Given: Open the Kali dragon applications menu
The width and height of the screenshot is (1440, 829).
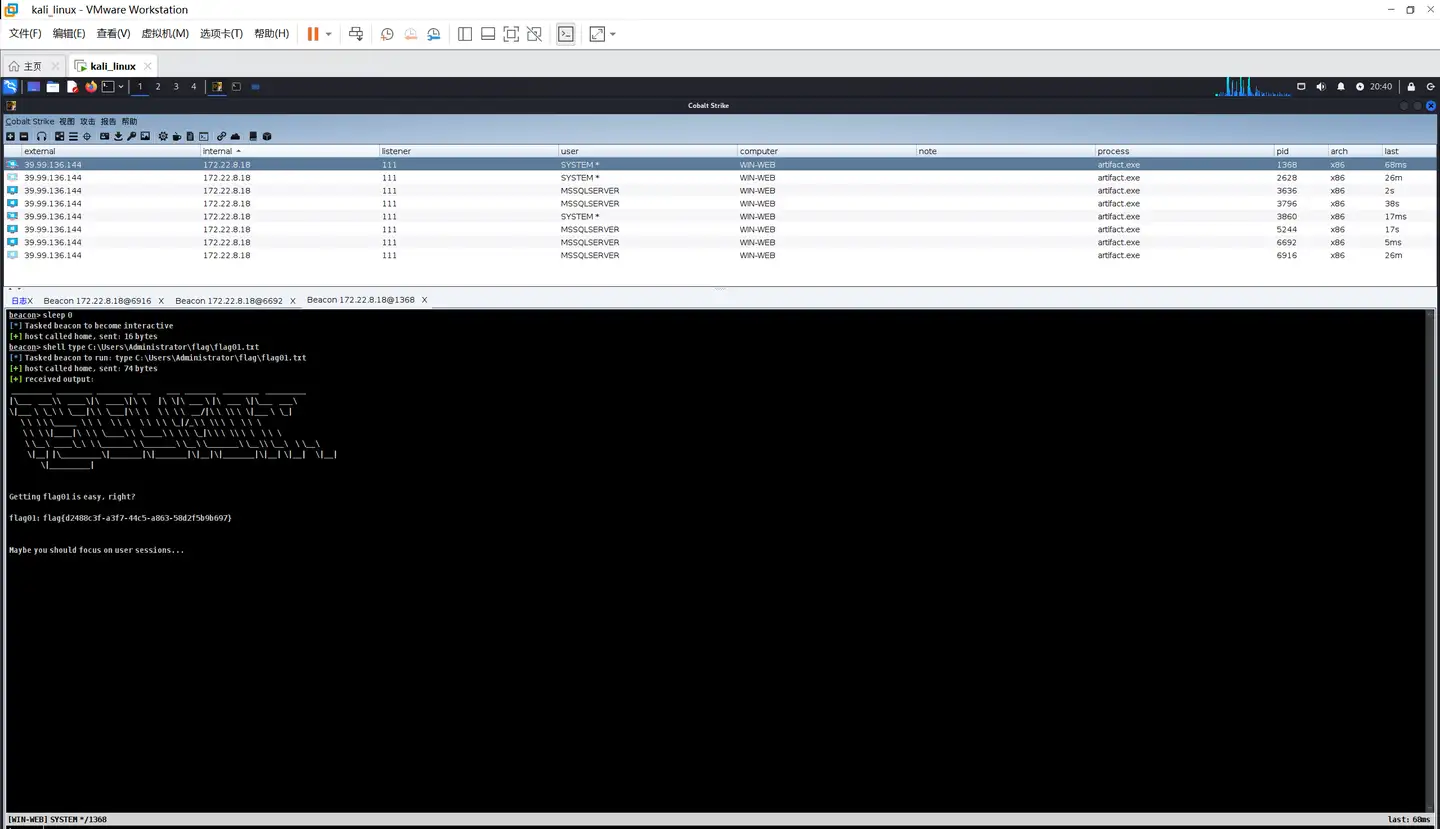Looking at the screenshot, I should click(10, 87).
